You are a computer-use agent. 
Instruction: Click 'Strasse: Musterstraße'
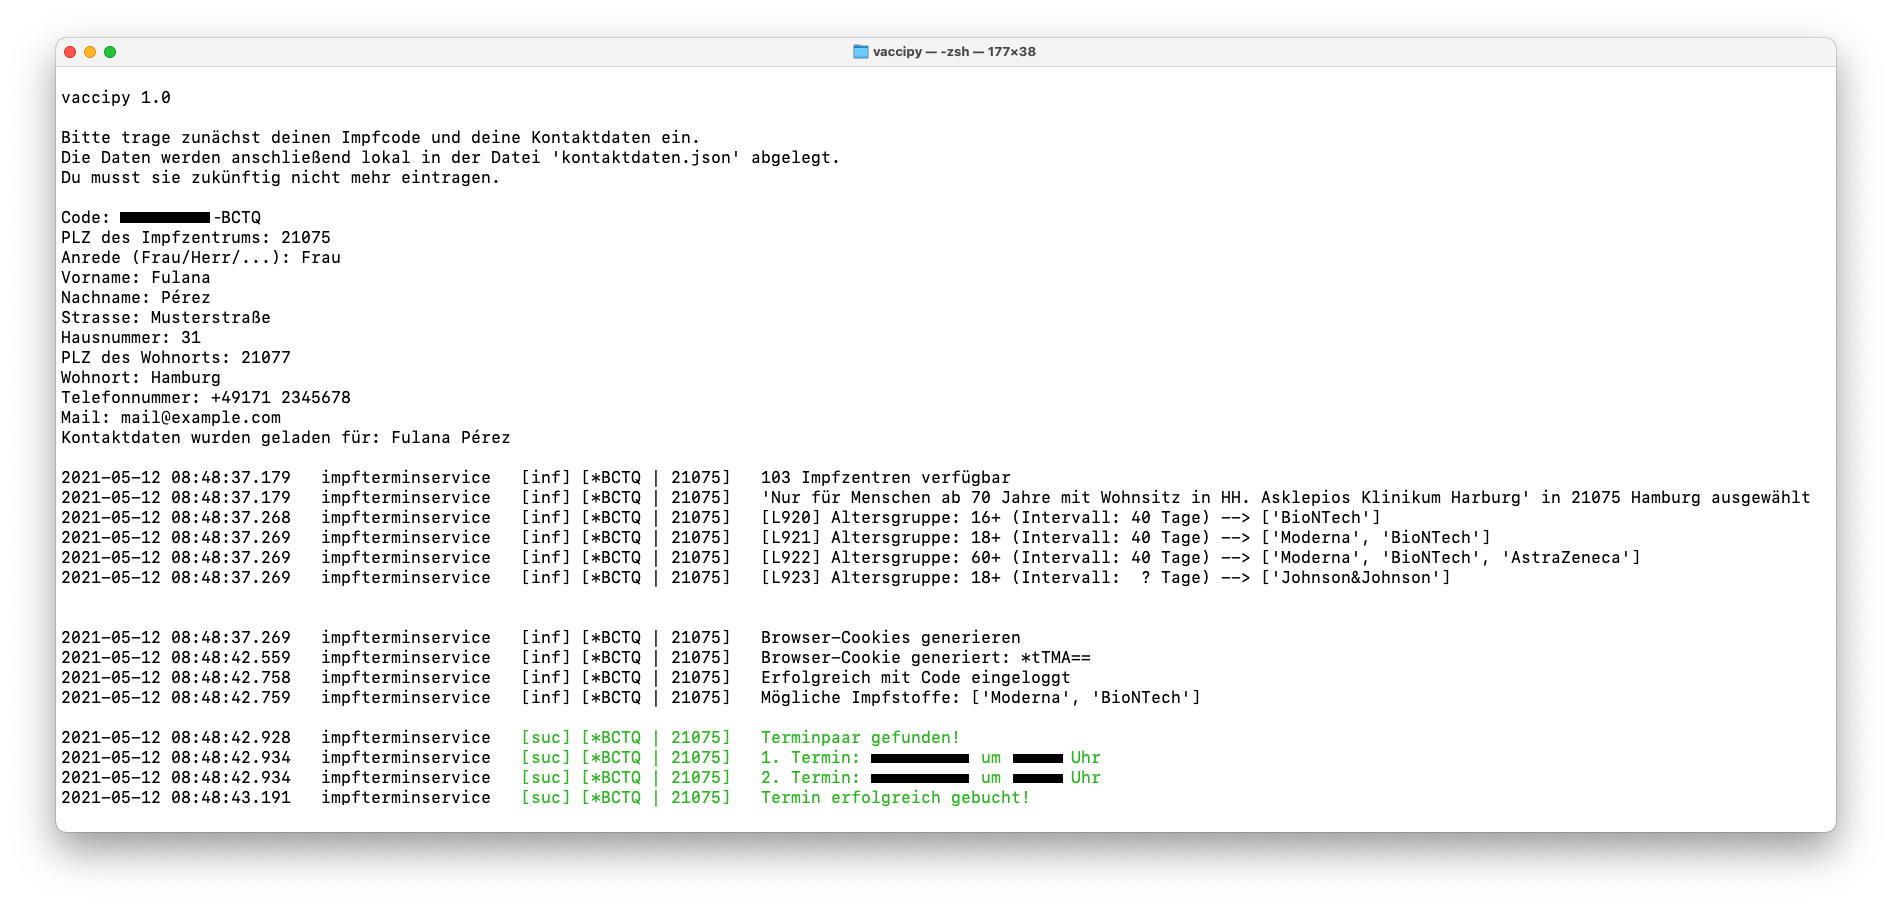tap(166, 318)
